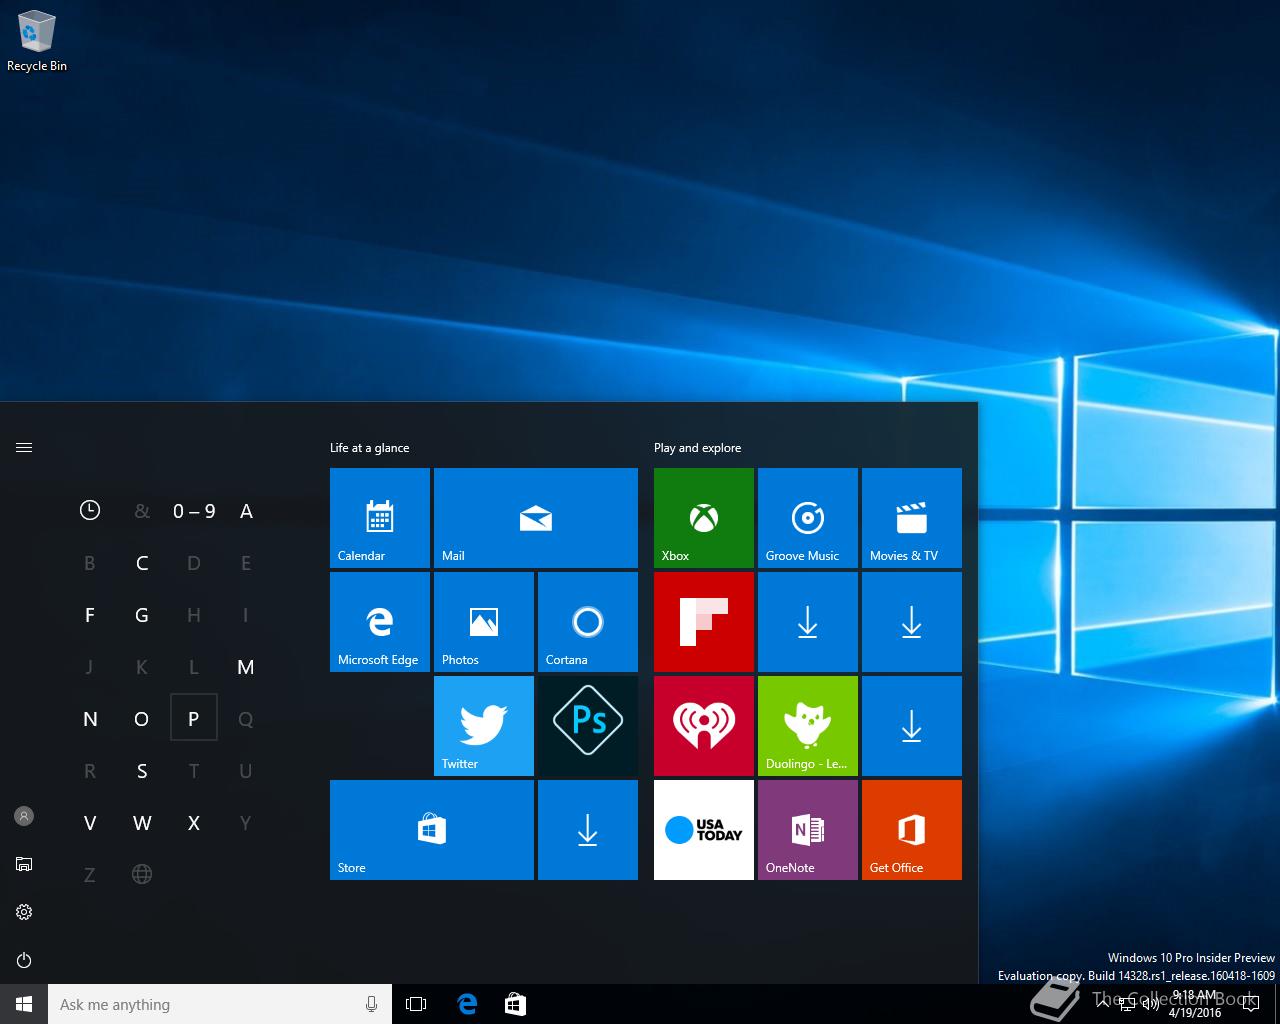Open the Mail tile
Viewport: 1280px width, 1024px height.
click(536, 518)
